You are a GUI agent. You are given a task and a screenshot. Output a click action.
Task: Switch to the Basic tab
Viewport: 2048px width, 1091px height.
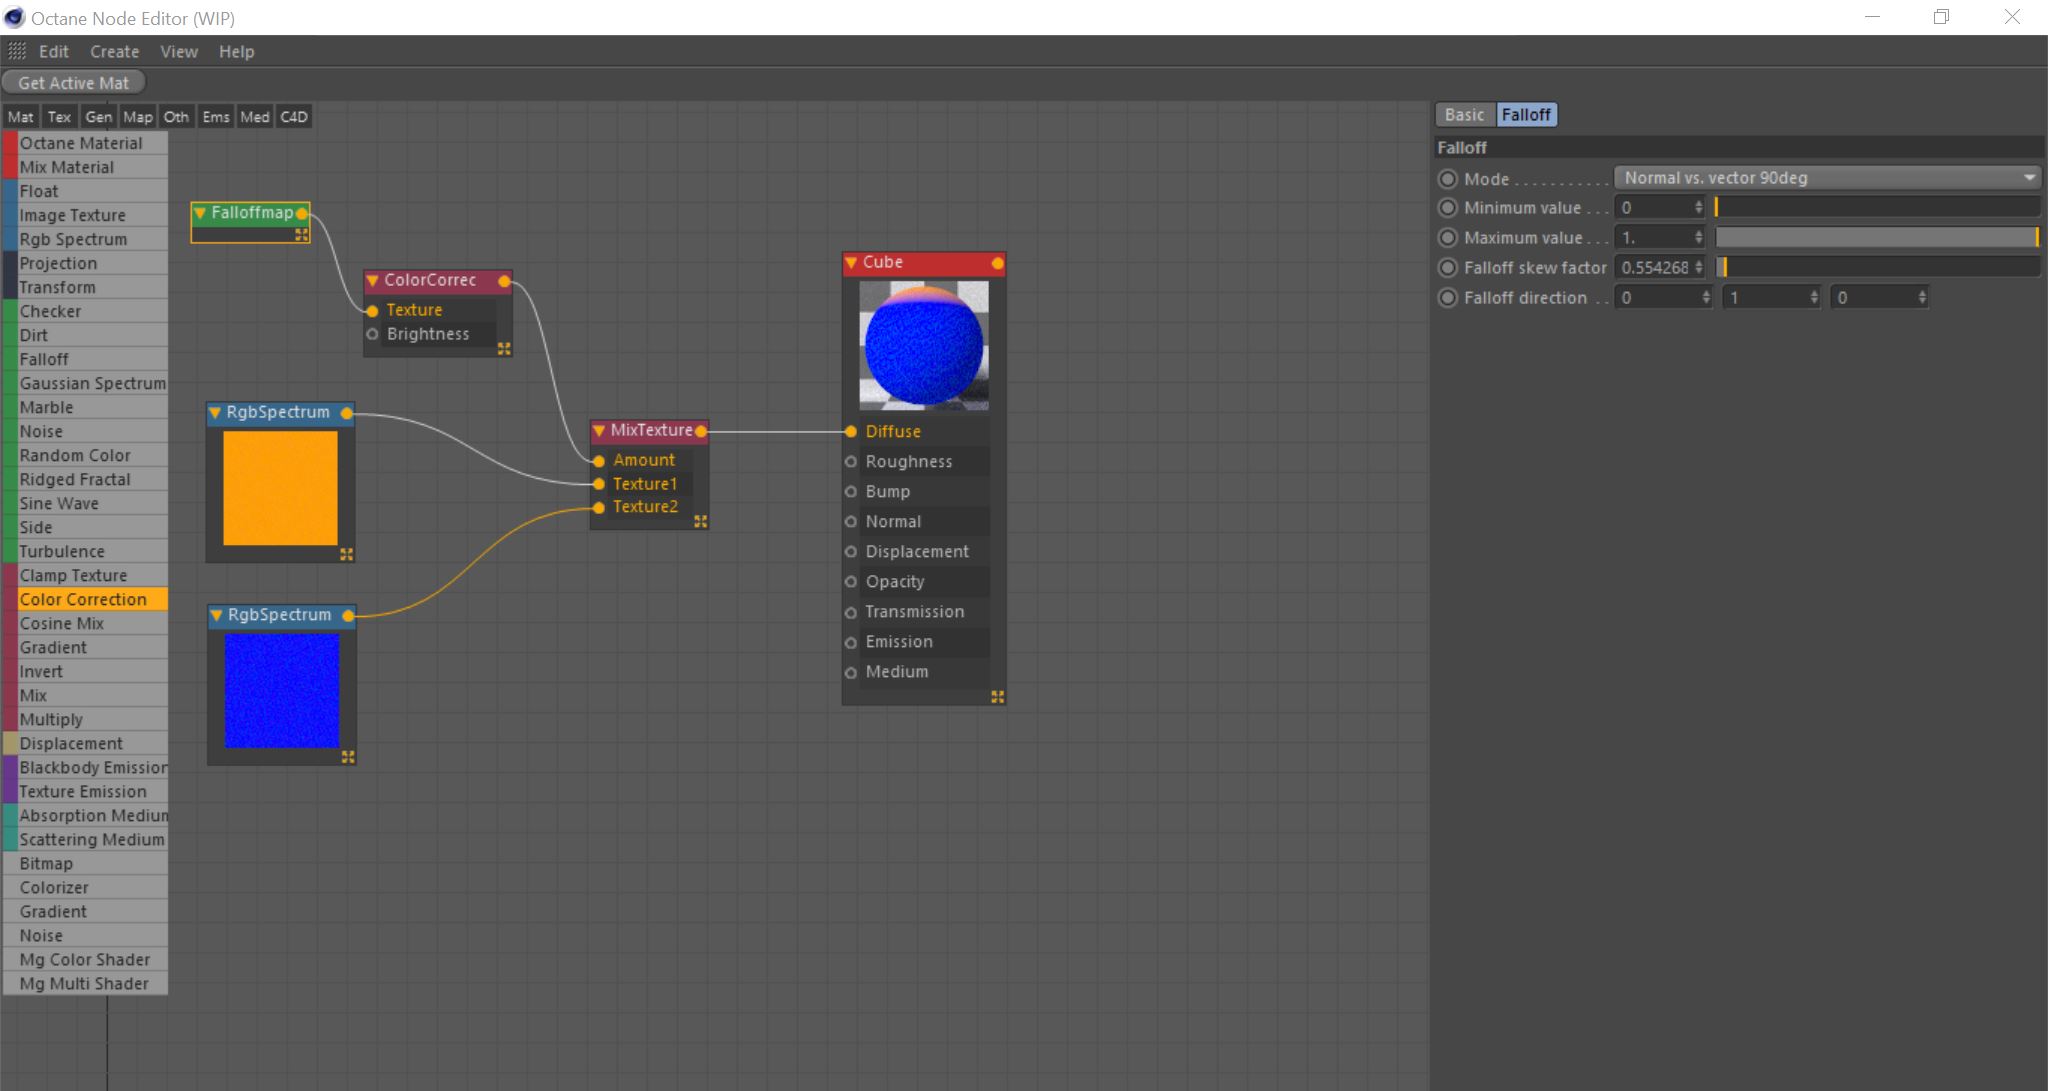tap(1464, 115)
